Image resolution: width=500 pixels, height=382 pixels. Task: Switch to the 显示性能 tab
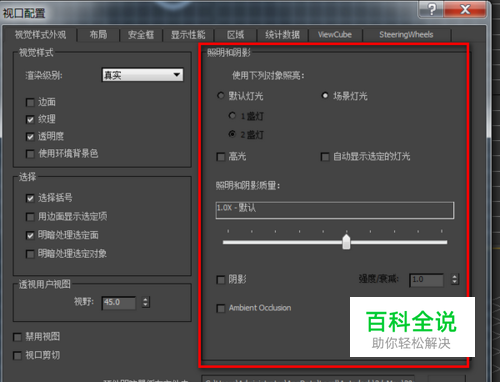click(x=188, y=35)
